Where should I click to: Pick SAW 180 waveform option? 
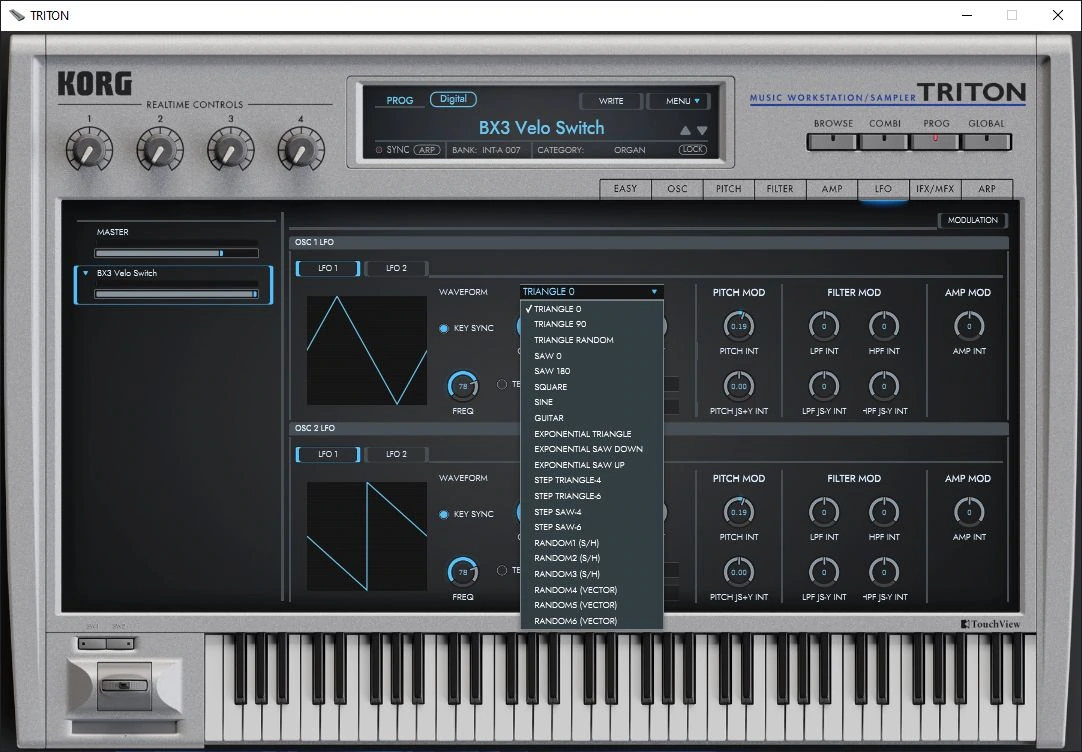pos(591,371)
